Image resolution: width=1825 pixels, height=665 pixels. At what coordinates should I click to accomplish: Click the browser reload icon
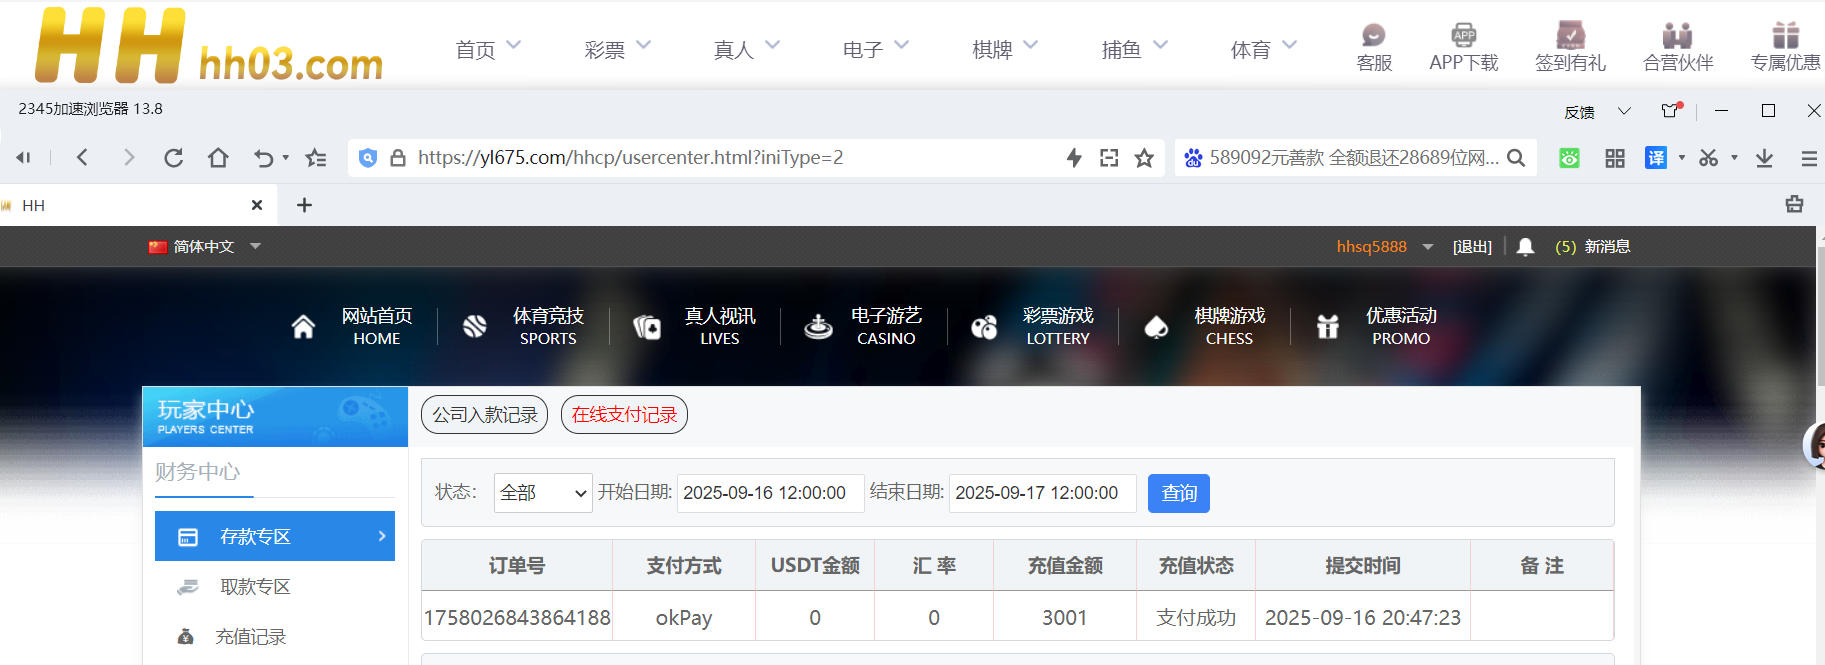pos(173,158)
